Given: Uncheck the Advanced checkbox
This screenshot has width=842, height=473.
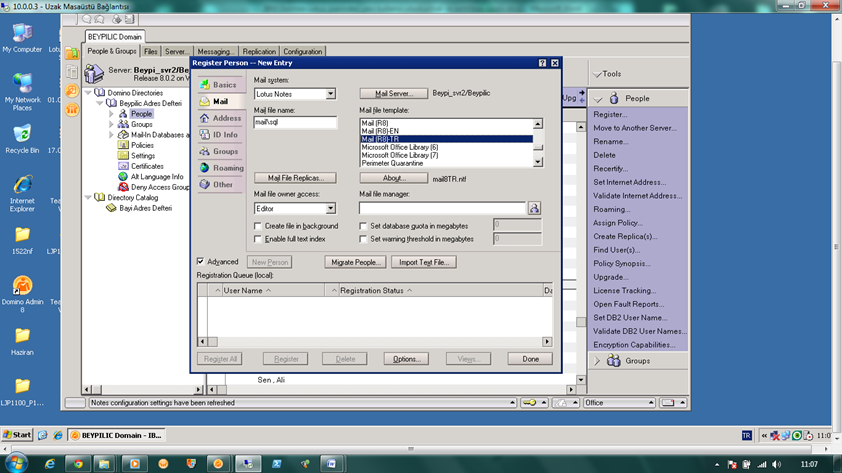Looking at the screenshot, I should pyautogui.click(x=201, y=261).
